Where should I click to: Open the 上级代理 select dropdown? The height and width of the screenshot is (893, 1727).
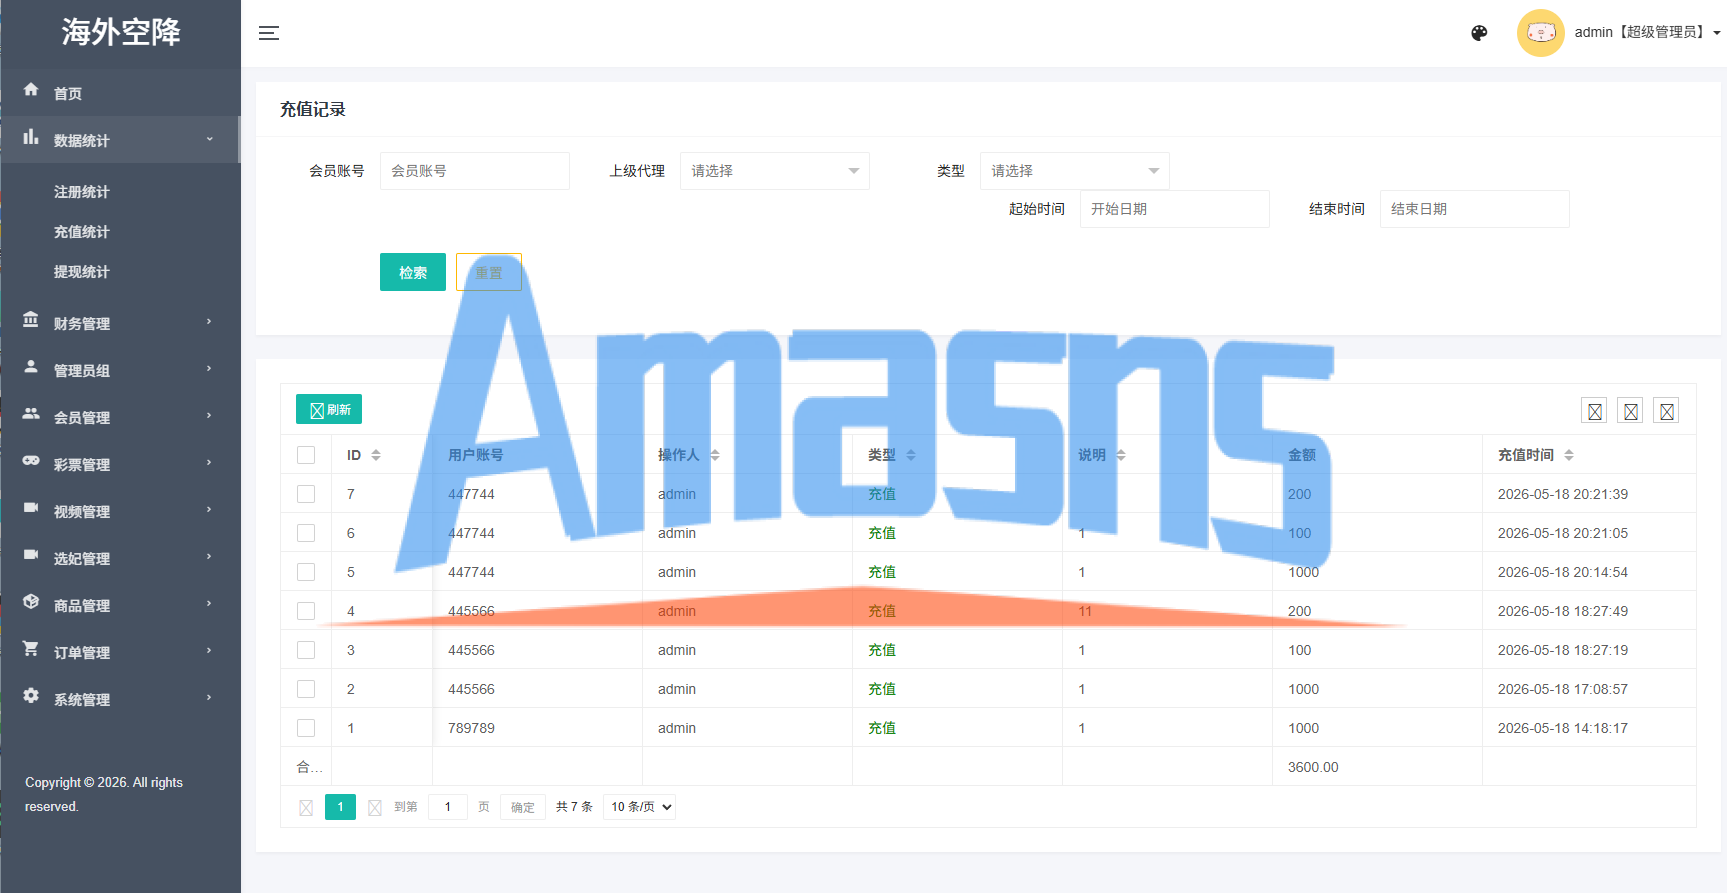click(775, 171)
